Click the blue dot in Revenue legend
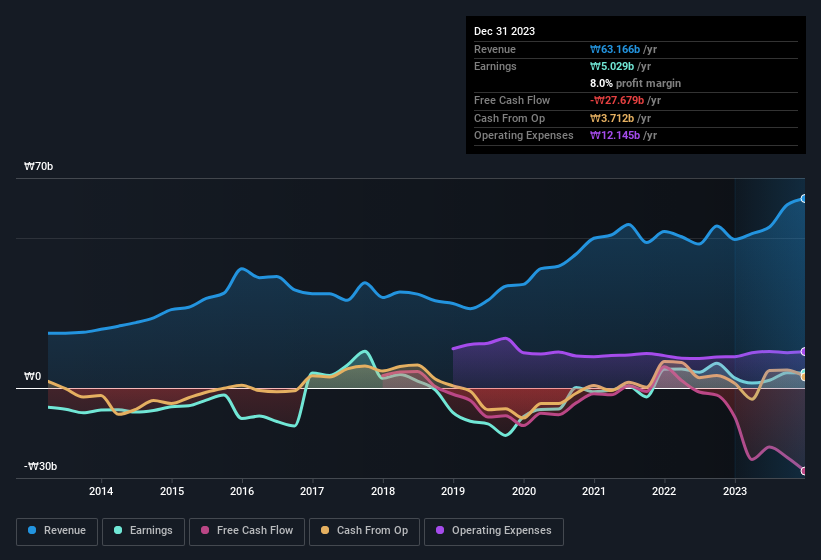Screen dimensions: 821x560 (33, 531)
